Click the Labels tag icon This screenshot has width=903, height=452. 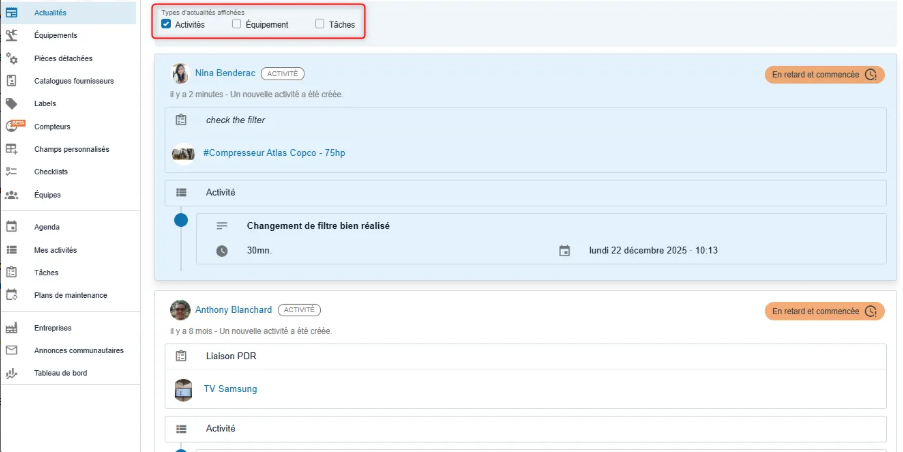(12, 103)
